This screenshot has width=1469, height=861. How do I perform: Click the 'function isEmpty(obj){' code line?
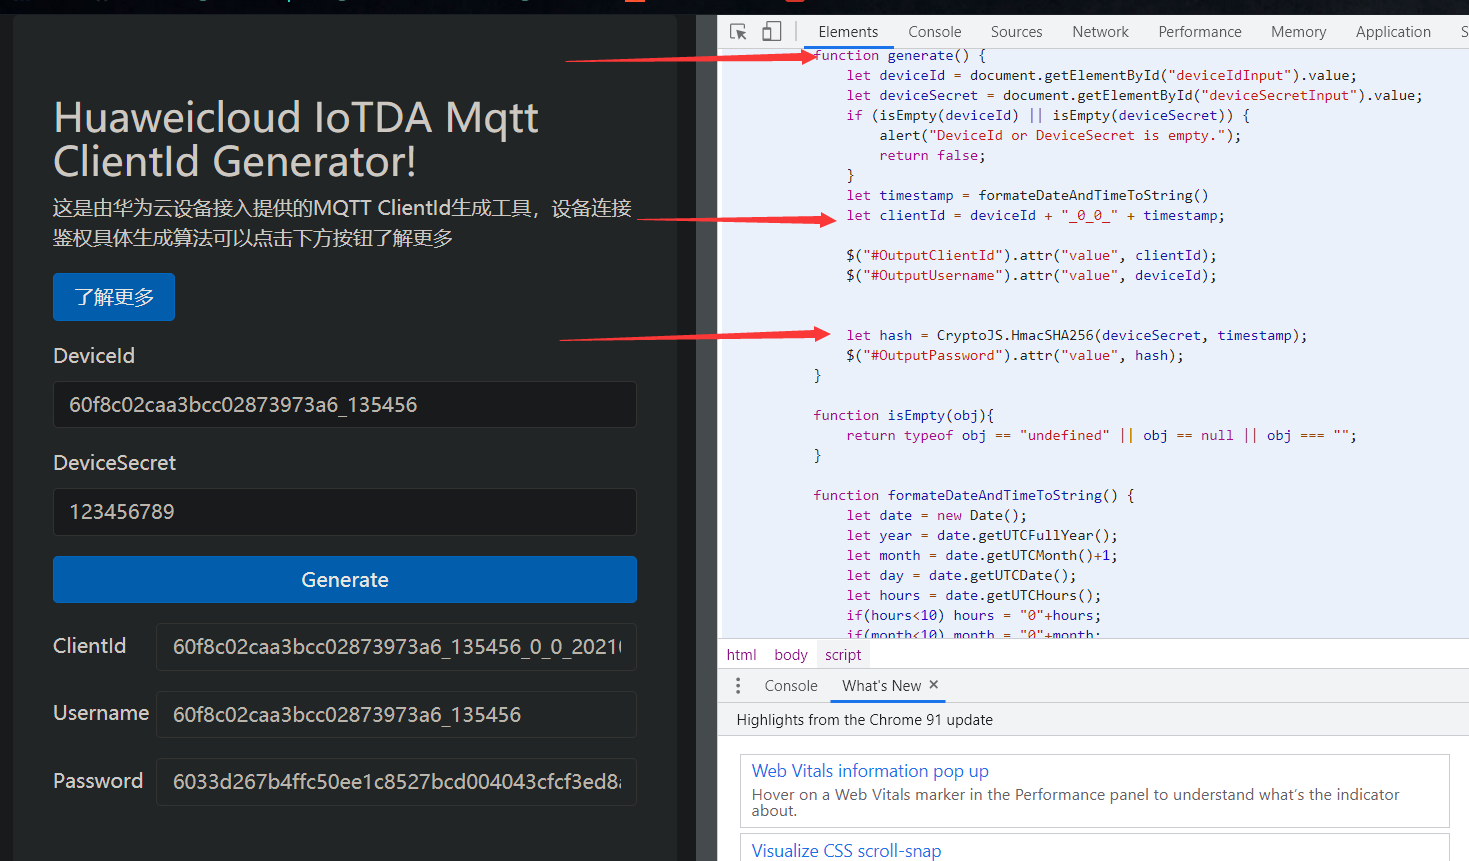click(x=903, y=416)
